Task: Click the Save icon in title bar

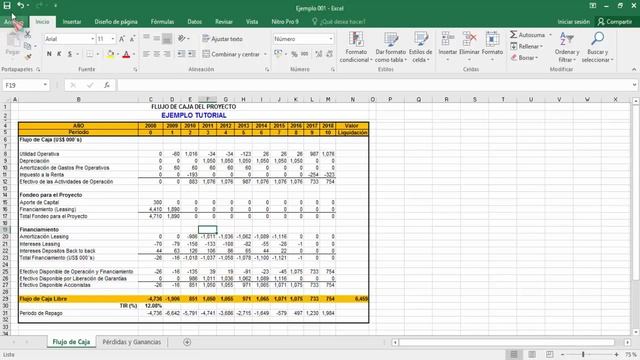Action: 7,5
